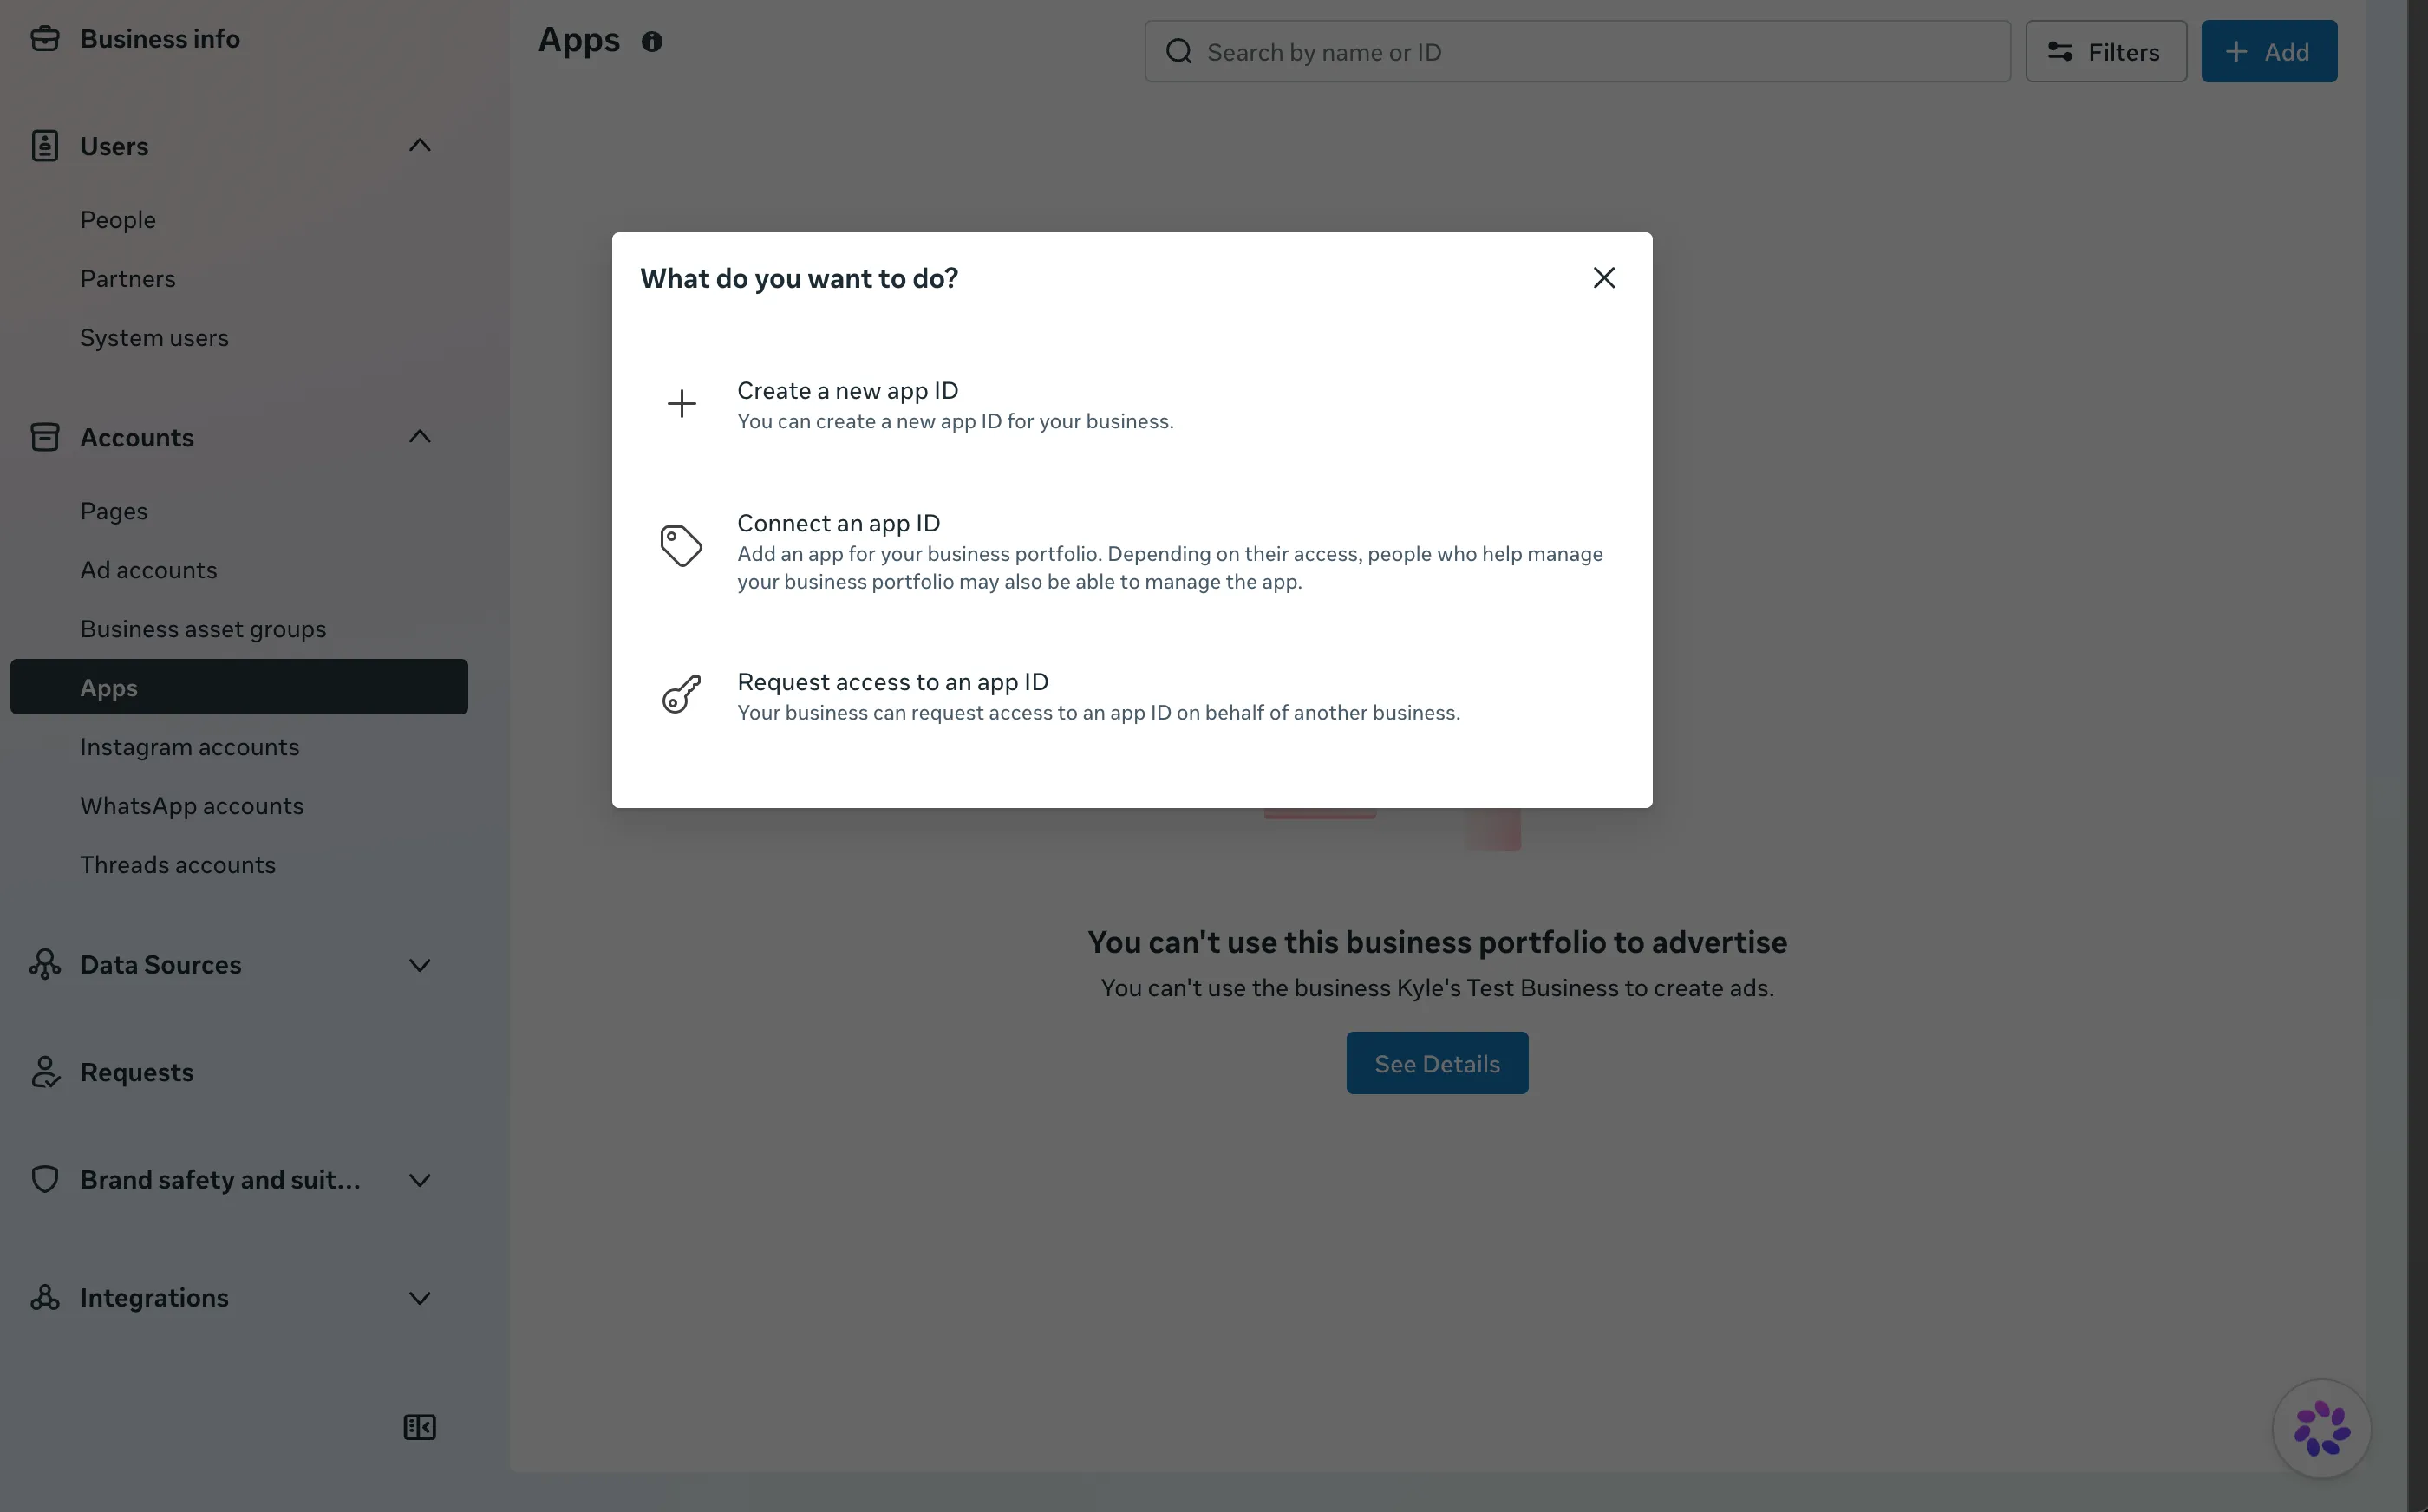This screenshot has height=1512, width=2428.
Task: Select the highlighted Apps sidebar item
Action: point(239,687)
